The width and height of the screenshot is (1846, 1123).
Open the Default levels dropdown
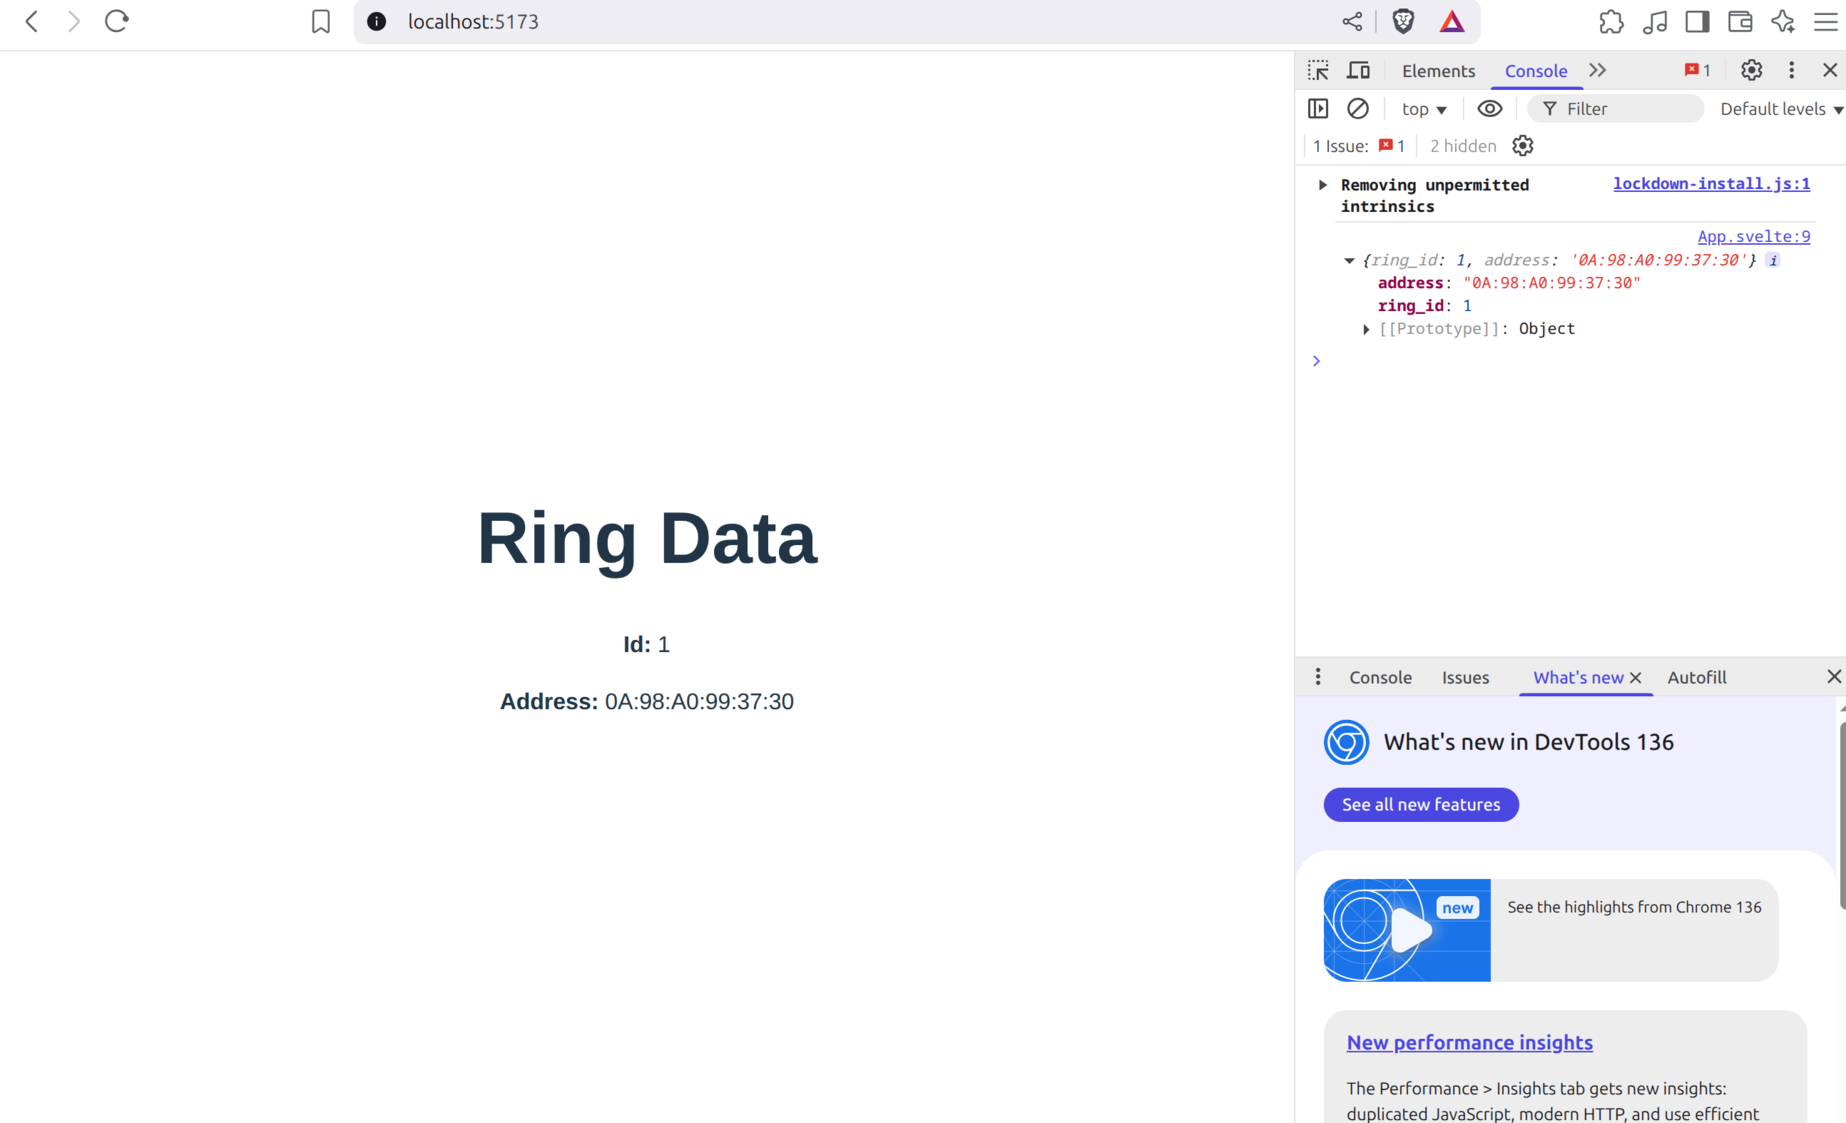[1781, 109]
